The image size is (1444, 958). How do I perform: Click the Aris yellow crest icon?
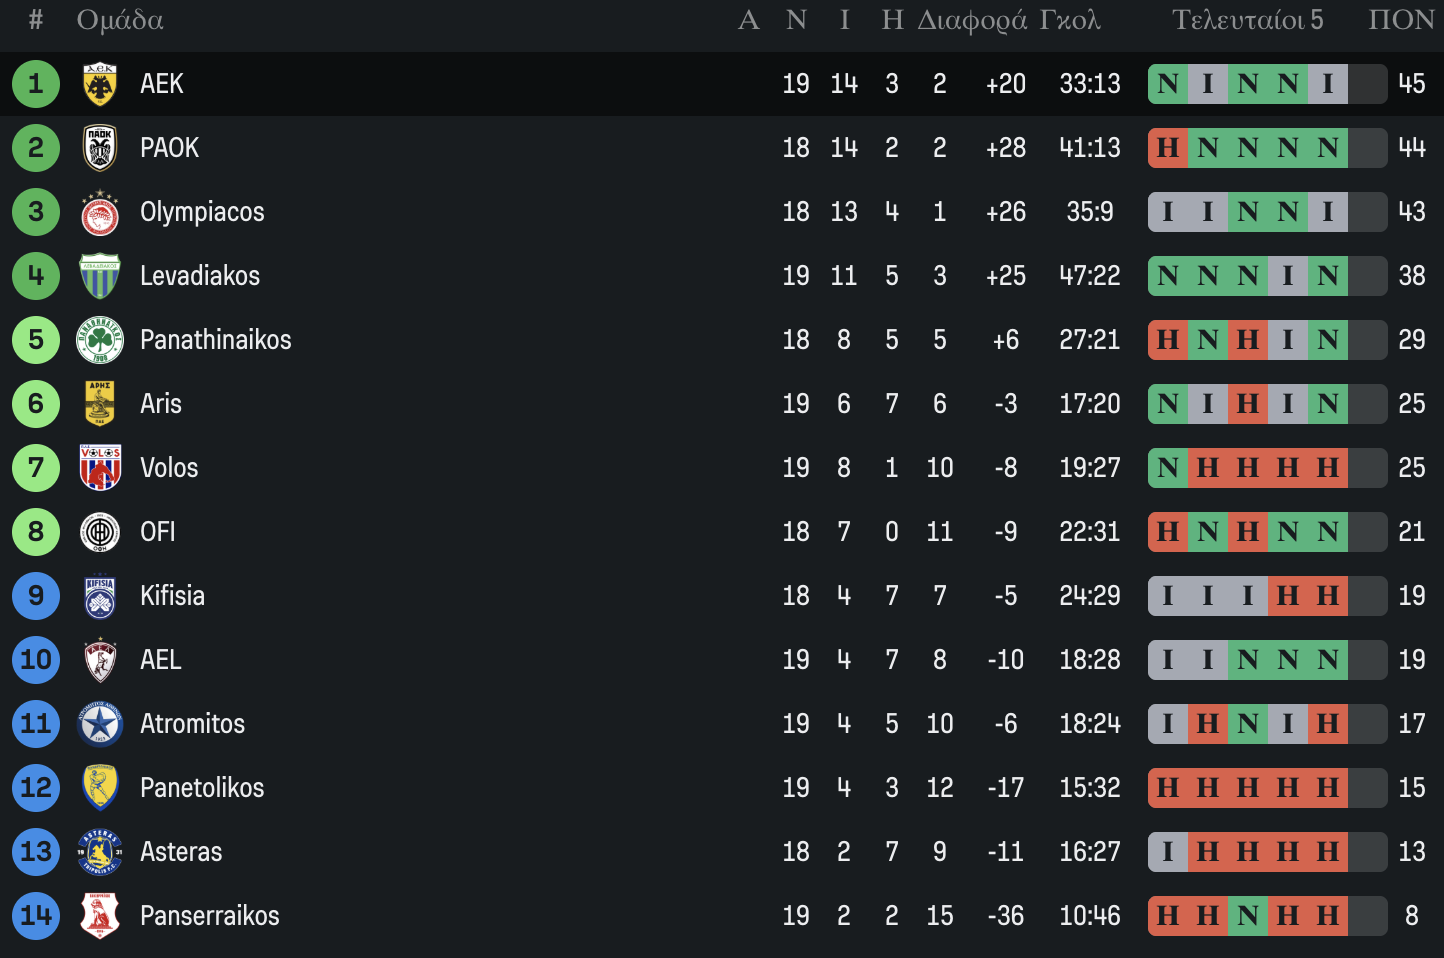[99, 404]
